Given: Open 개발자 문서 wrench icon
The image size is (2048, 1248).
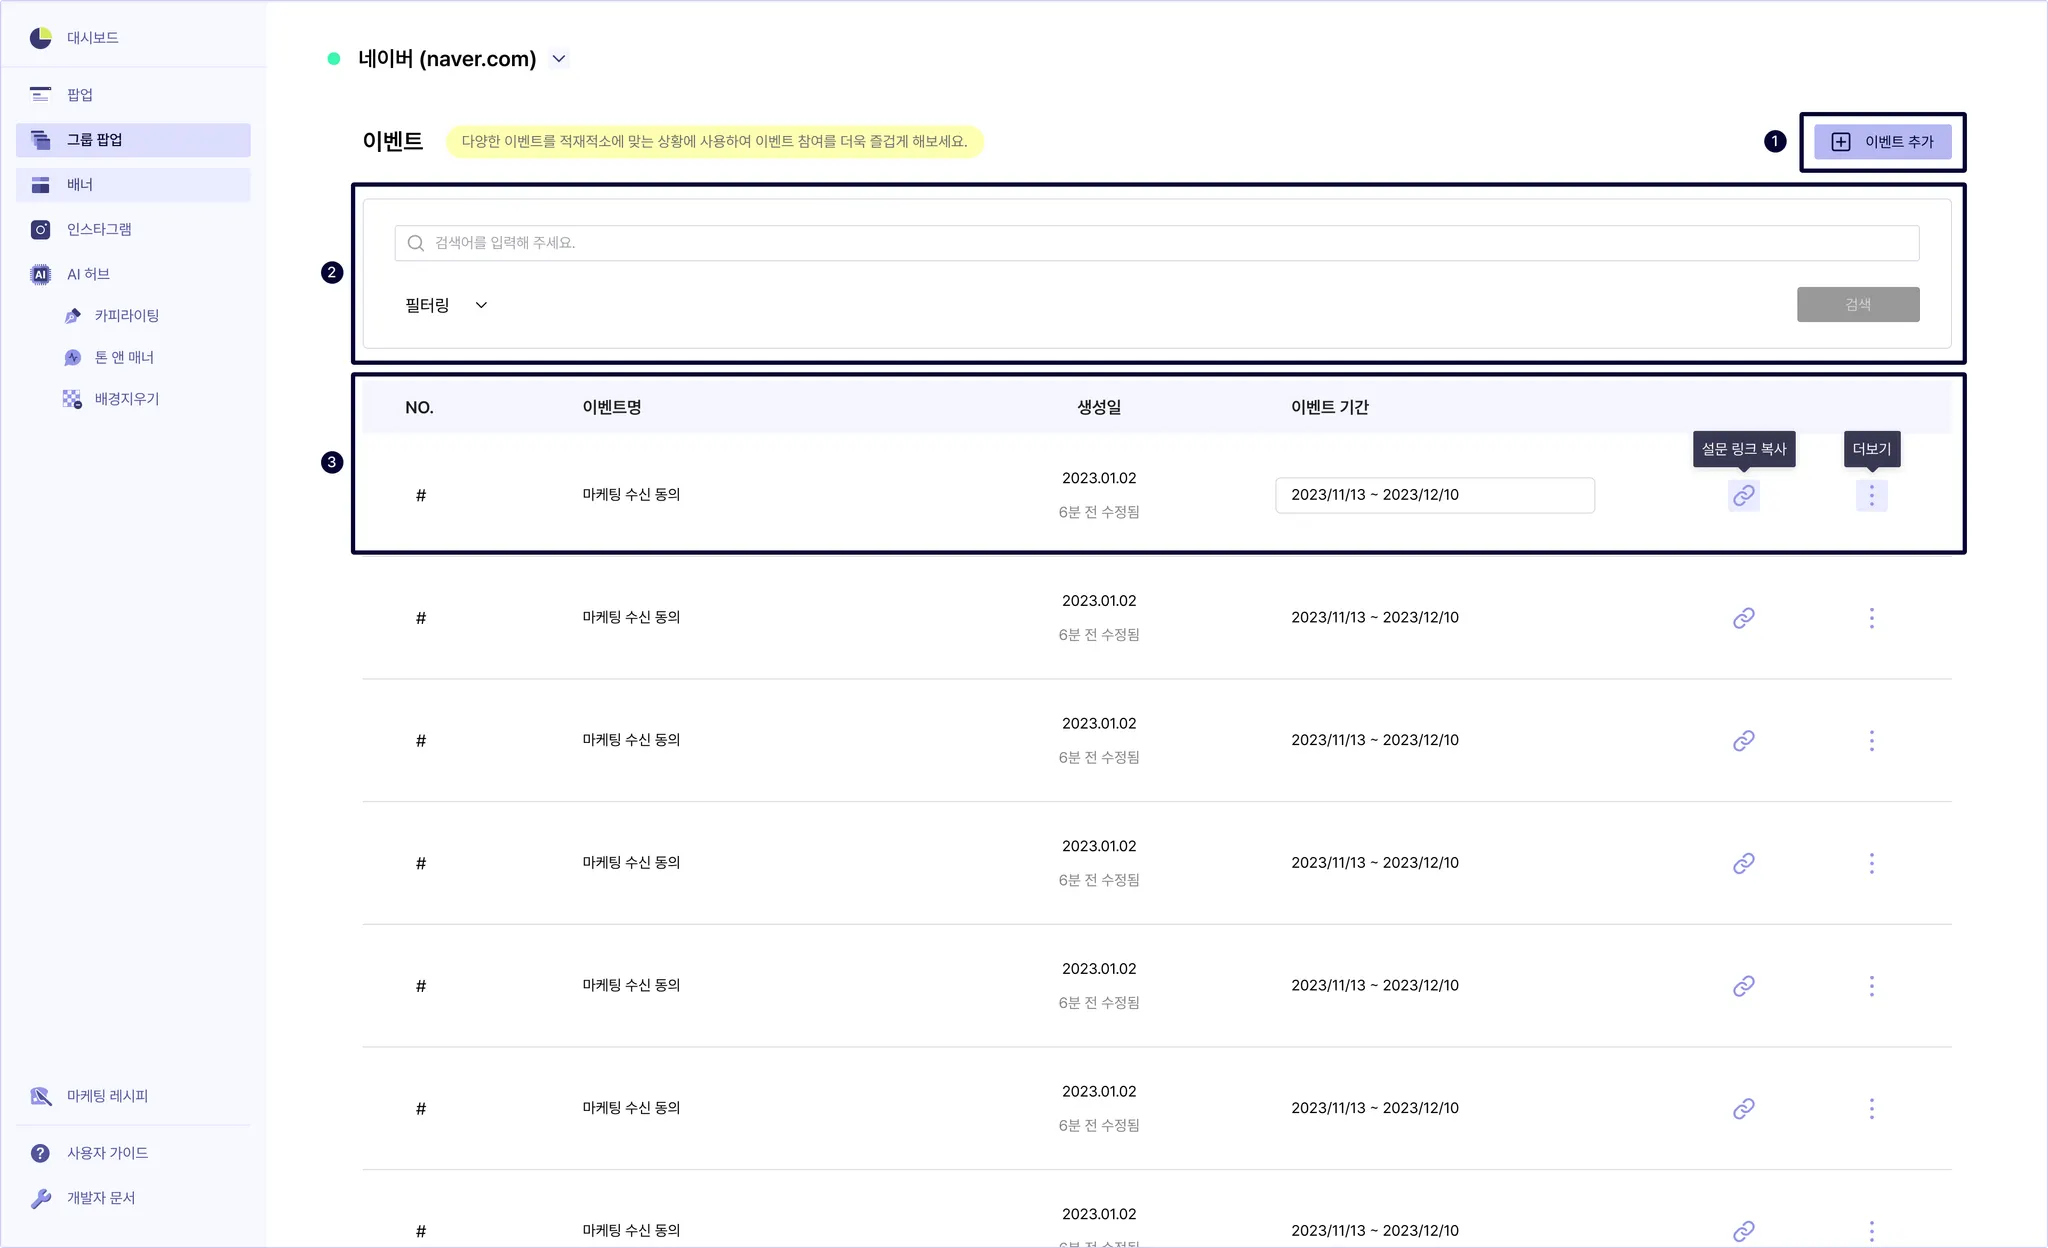Looking at the screenshot, I should click(40, 1198).
